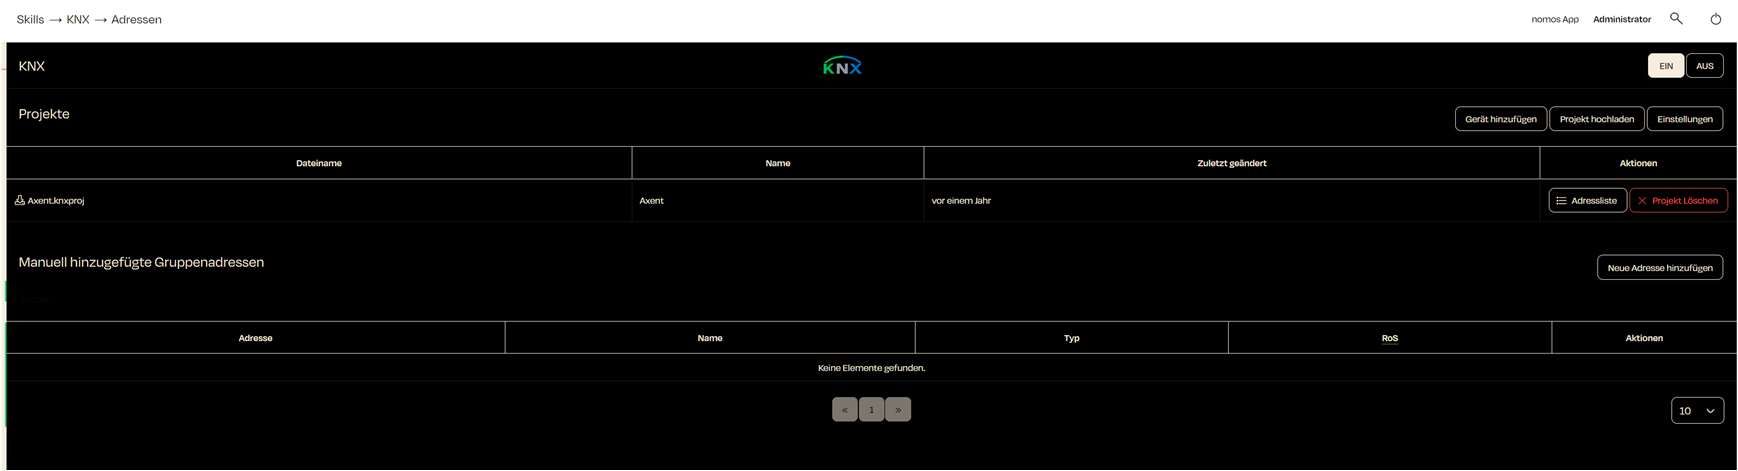Click the Administrator user label

1622,19
